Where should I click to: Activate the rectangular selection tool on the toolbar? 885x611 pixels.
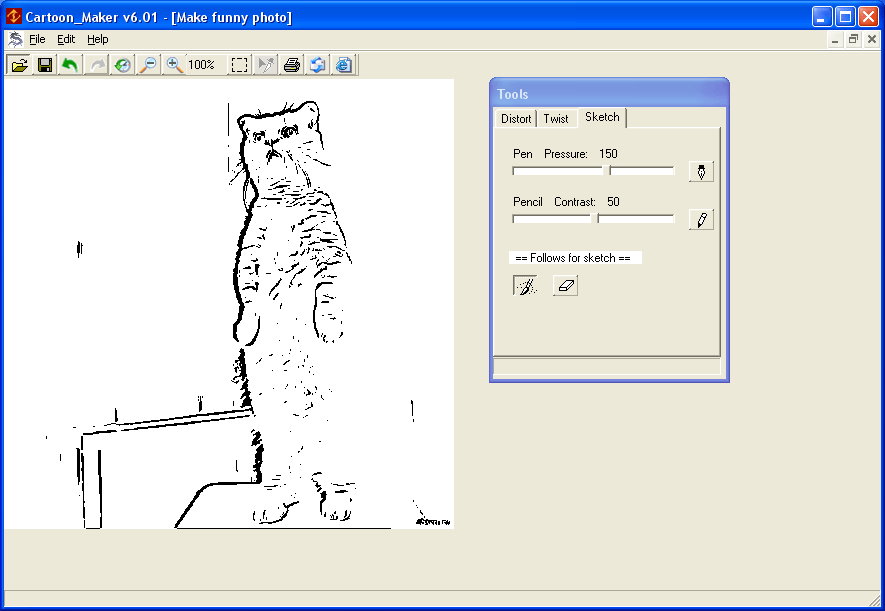pos(238,64)
